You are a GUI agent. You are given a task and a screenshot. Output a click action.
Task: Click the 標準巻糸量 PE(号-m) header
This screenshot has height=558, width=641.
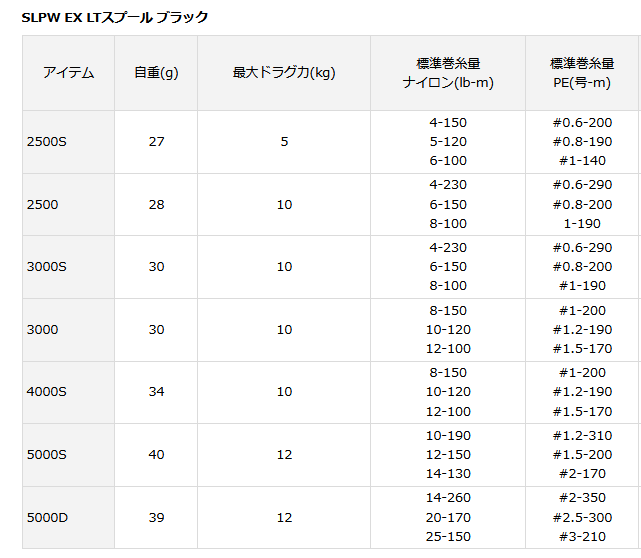pos(579,73)
